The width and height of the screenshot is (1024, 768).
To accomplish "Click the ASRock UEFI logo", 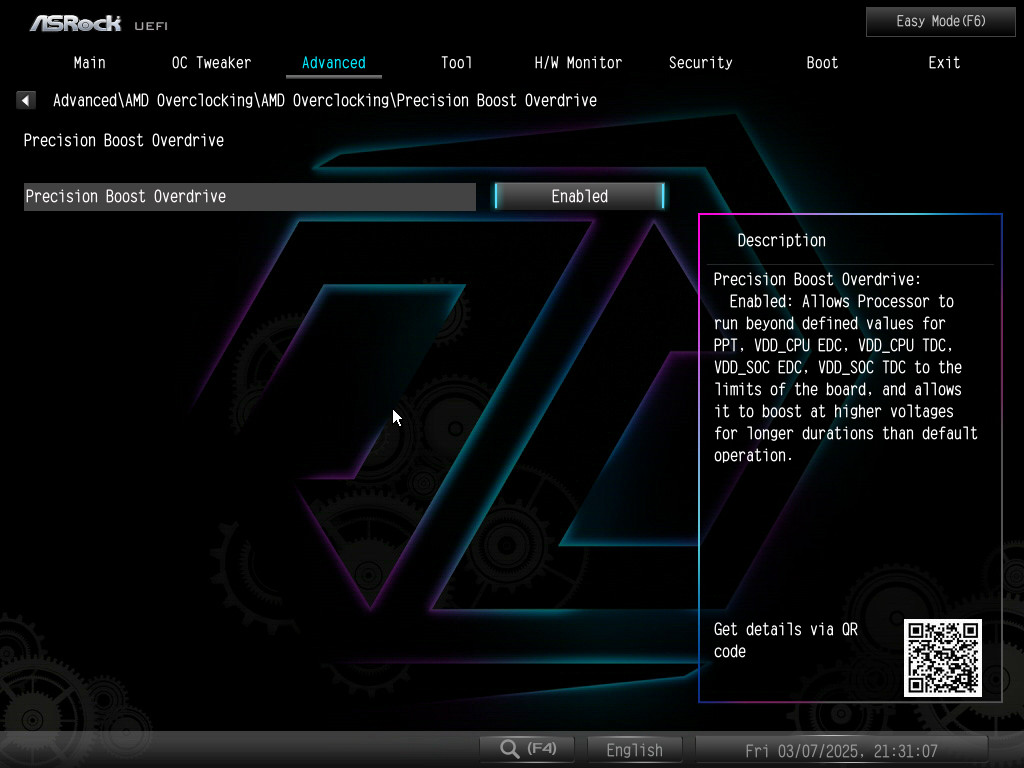I will point(99,24).
